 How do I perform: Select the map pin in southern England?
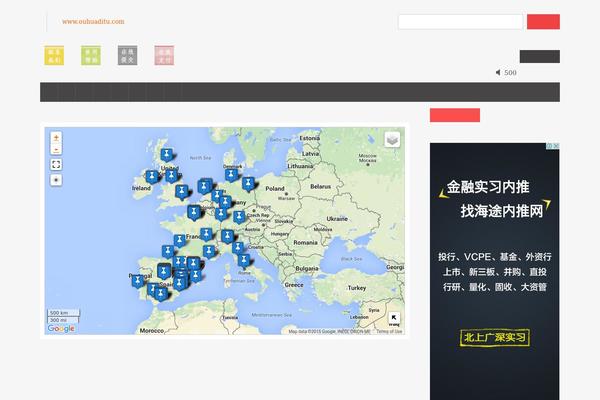click(182, 191)
